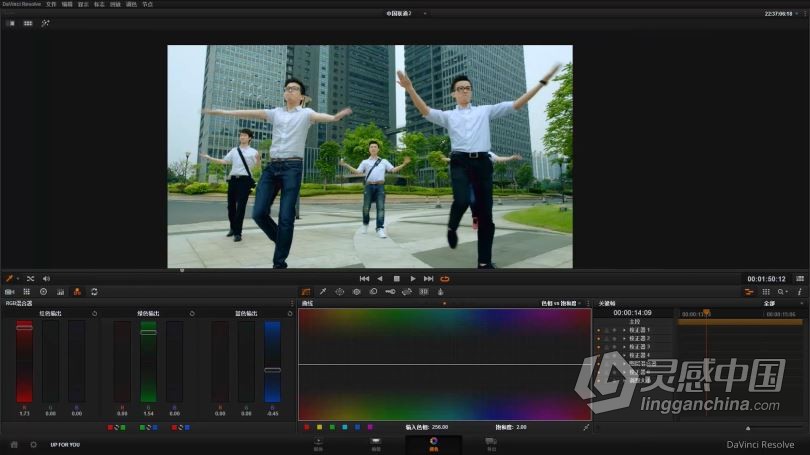Swap green and blue channels
The image size is (810, 455).
coord(148,428)
